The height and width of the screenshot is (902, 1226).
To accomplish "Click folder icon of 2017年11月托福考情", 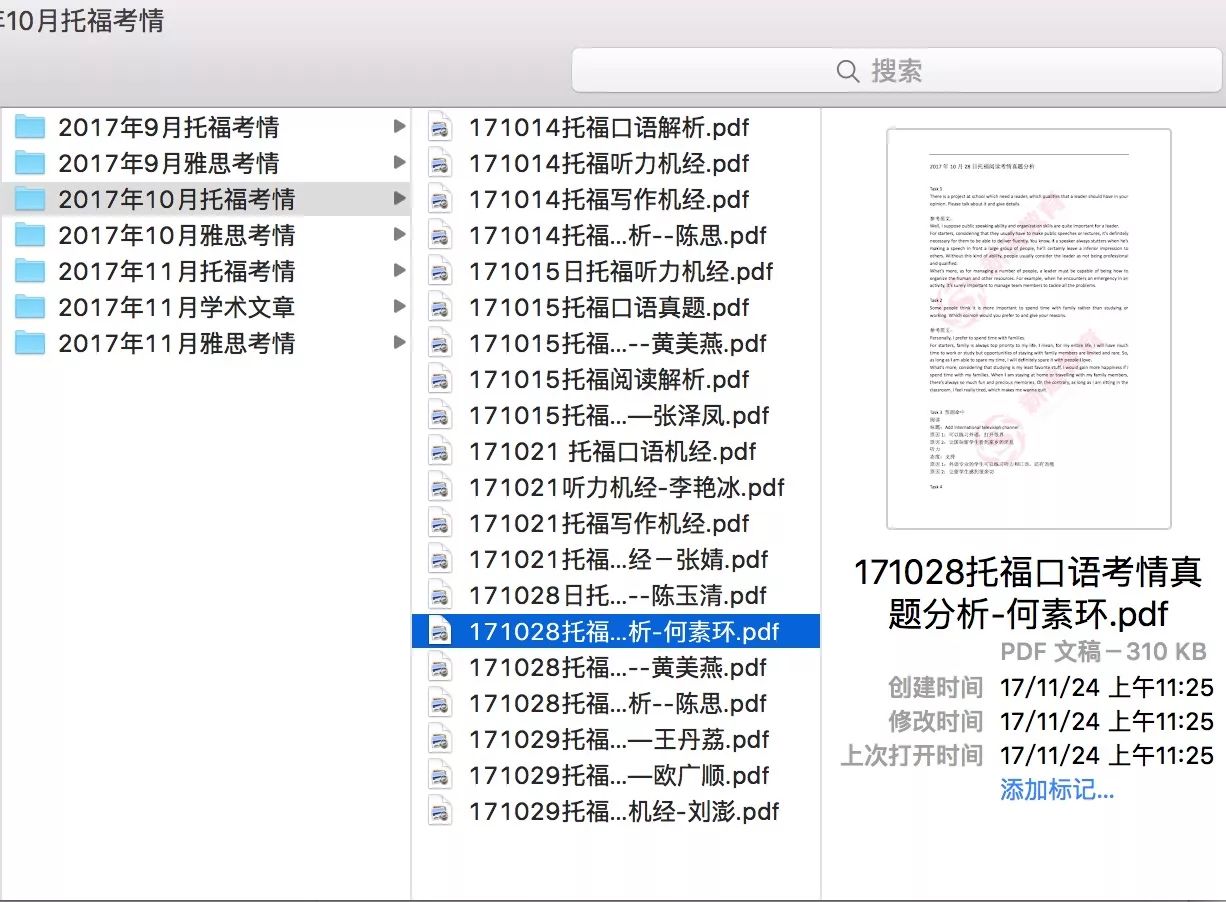I will [x=31, y=271].
